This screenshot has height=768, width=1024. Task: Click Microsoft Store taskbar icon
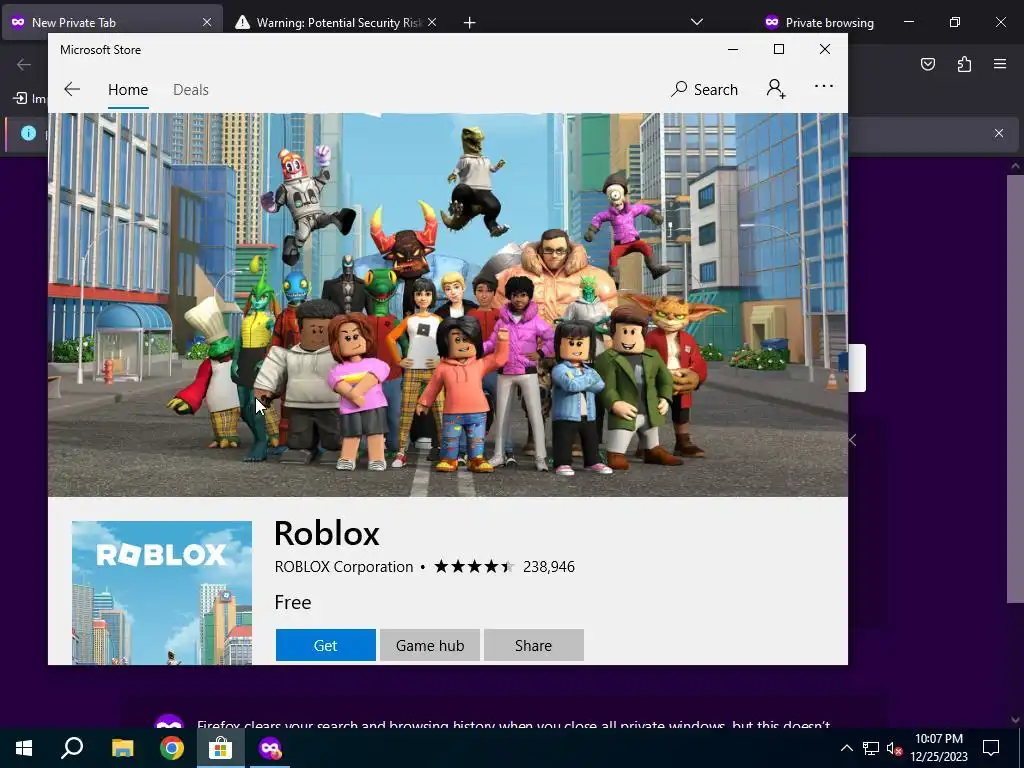click(x=221, y=748)
